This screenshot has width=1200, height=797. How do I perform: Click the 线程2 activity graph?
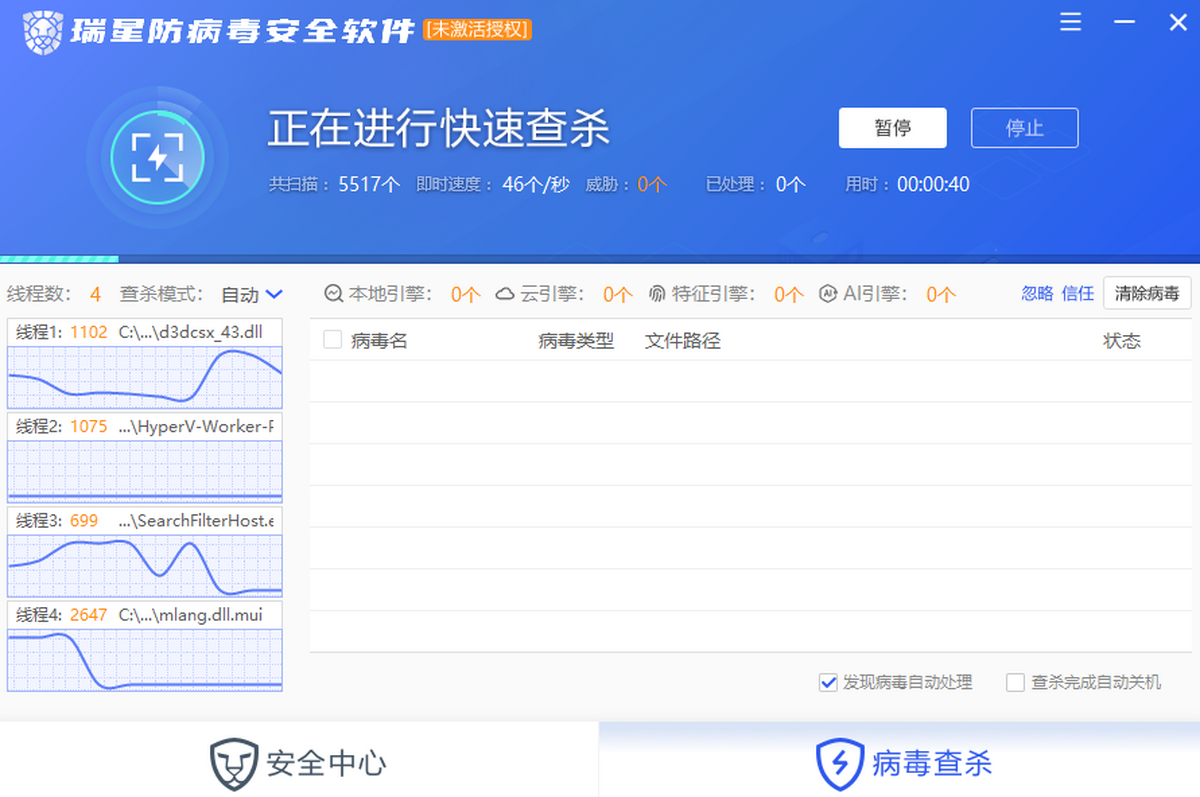tap(145, 471)
